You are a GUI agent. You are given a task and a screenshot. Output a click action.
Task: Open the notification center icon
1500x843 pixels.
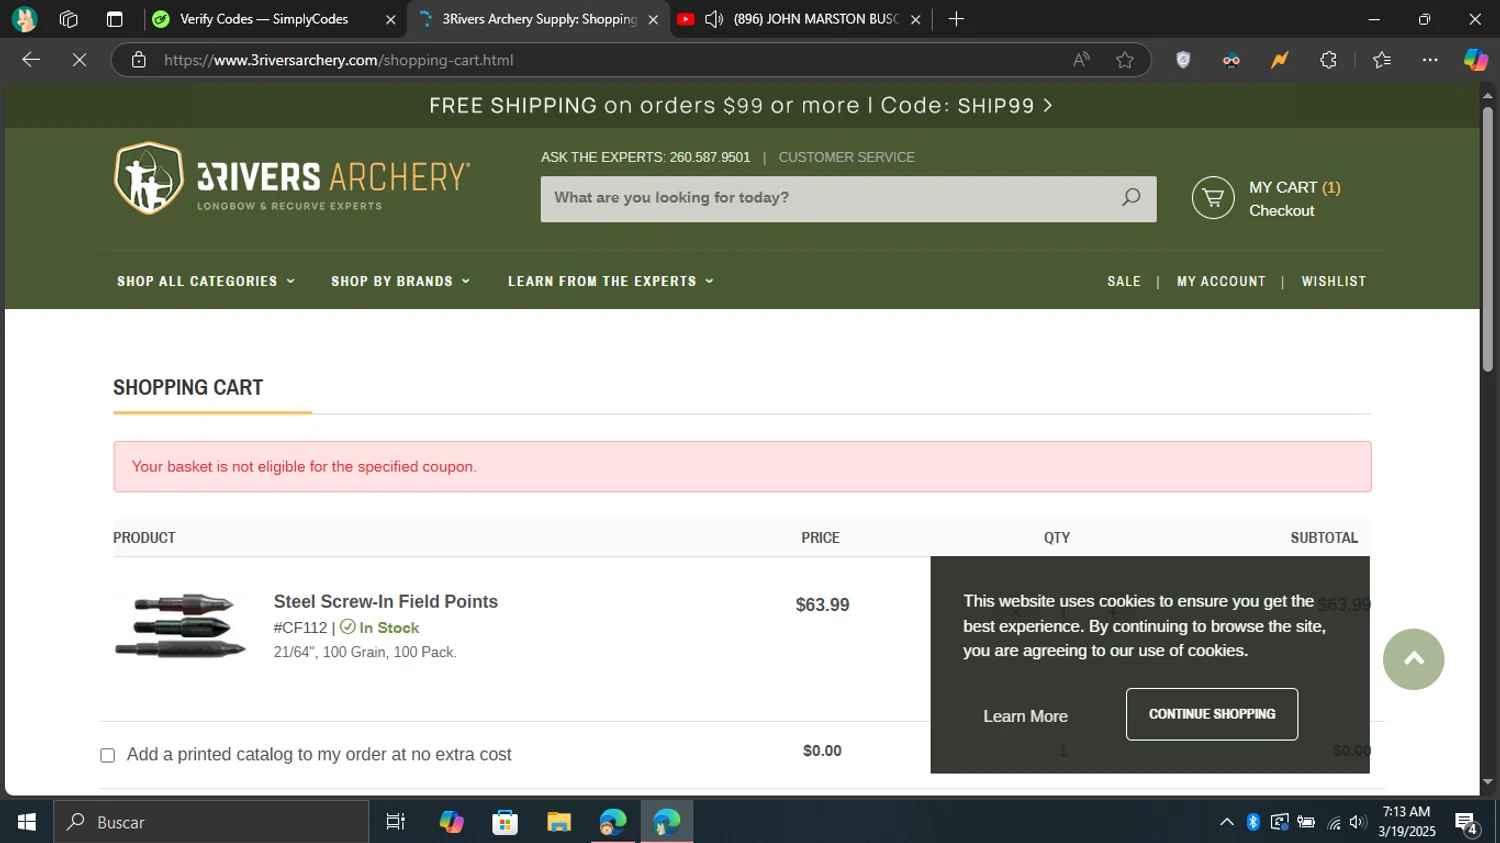click(1467, 823)
